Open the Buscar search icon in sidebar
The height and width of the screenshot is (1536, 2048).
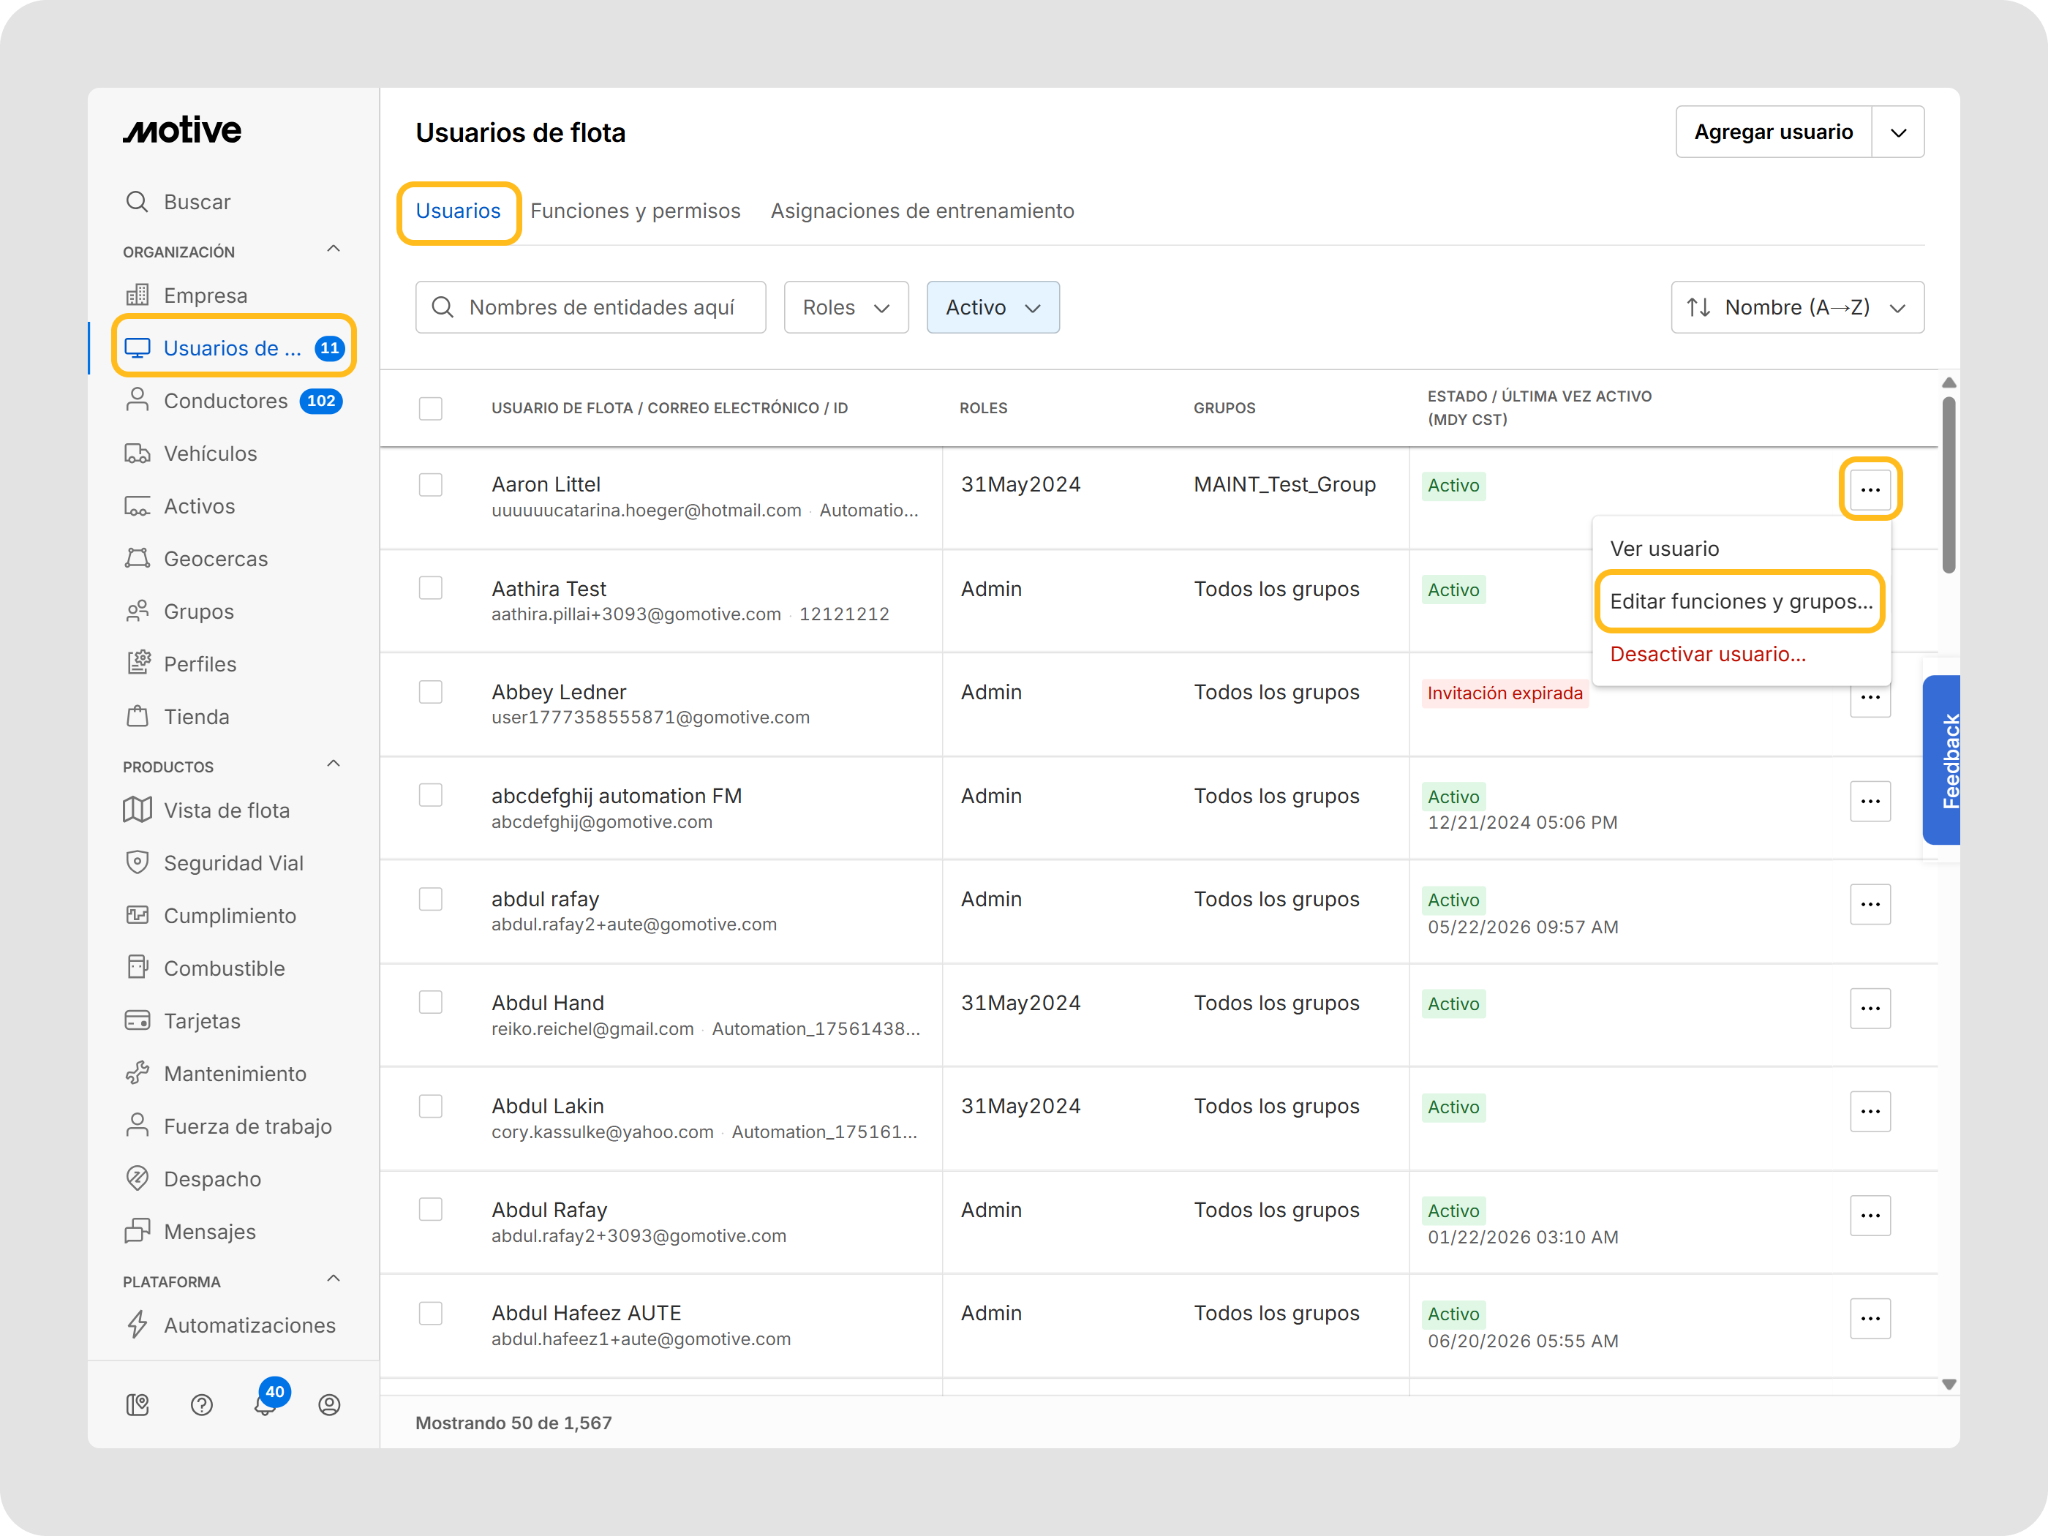click(137, 201)
